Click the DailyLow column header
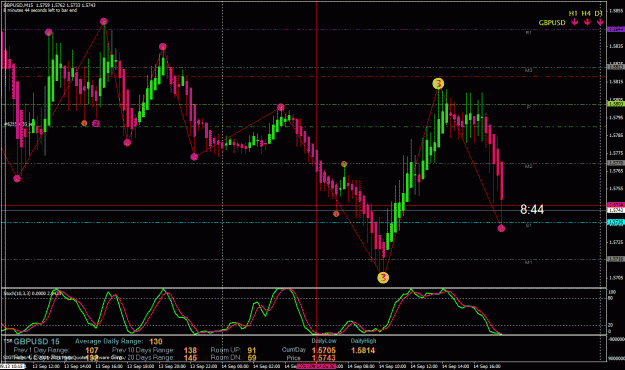 pyautogui.click(x=324, y=340)
